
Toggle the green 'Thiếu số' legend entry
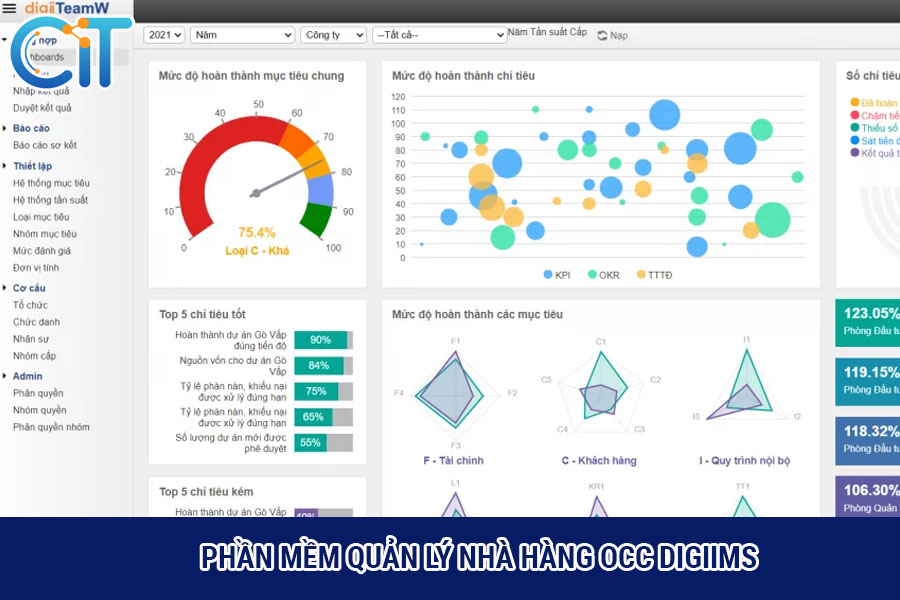coord(874,128)
